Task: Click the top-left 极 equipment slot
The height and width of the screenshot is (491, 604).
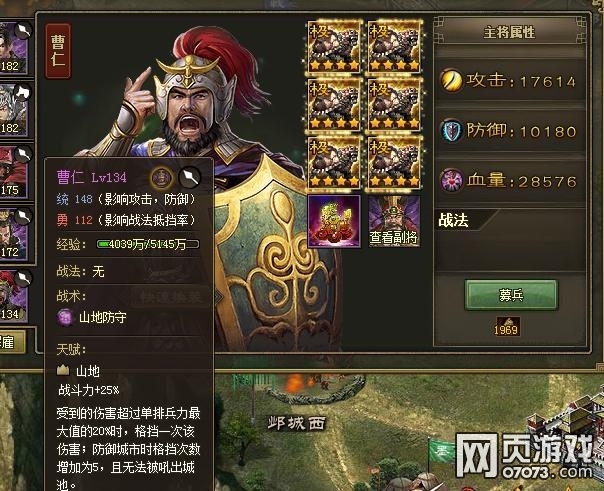Action: point(334,47)
